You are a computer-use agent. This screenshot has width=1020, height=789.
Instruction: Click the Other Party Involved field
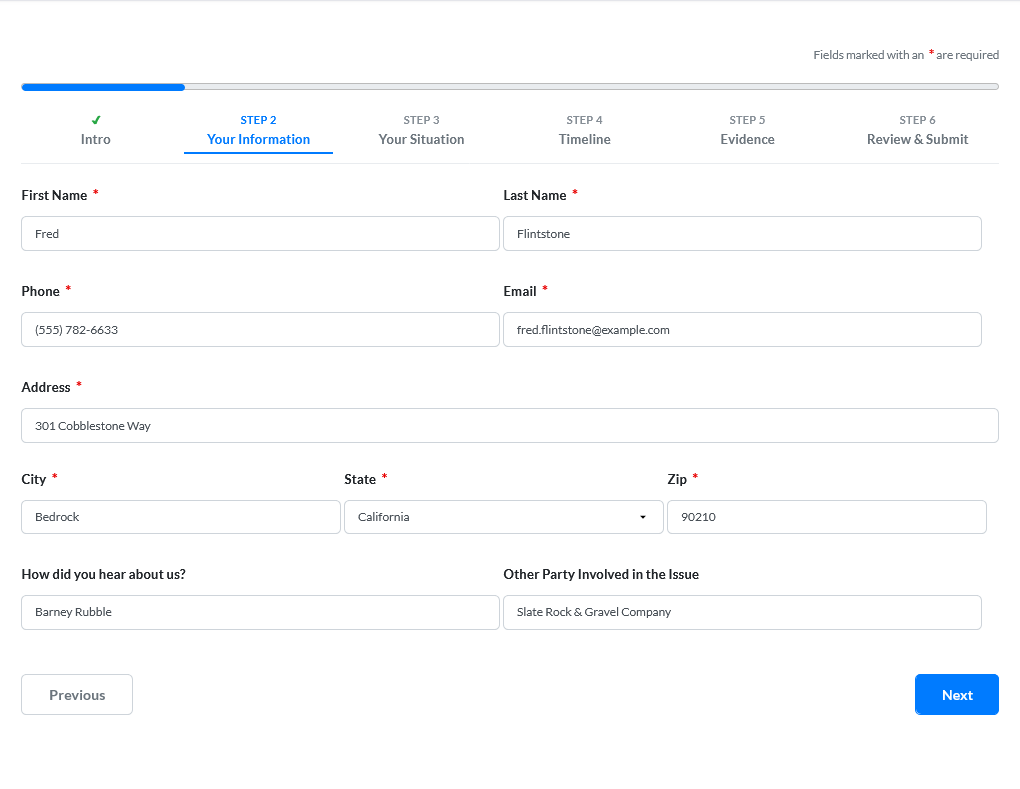(742, 612)
